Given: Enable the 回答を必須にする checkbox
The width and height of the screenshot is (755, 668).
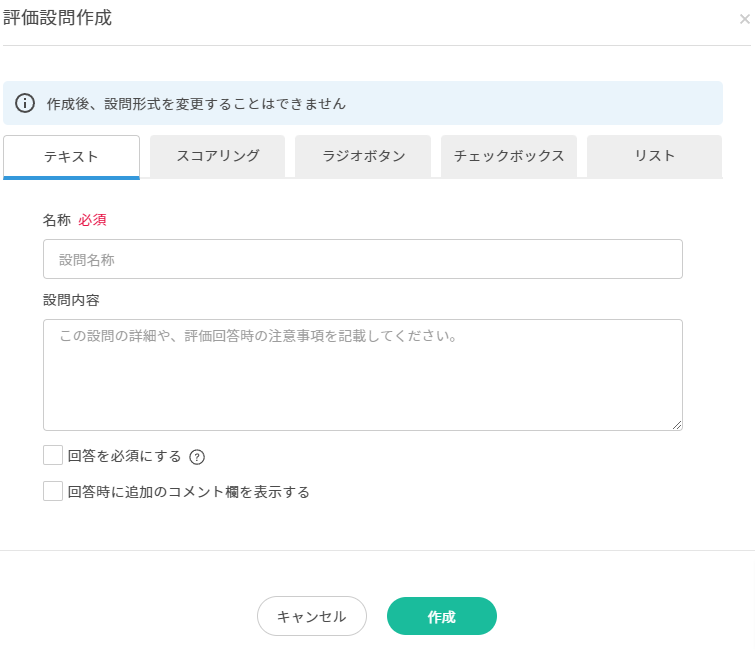Looking at the screenshot, I should pos(53,455).
